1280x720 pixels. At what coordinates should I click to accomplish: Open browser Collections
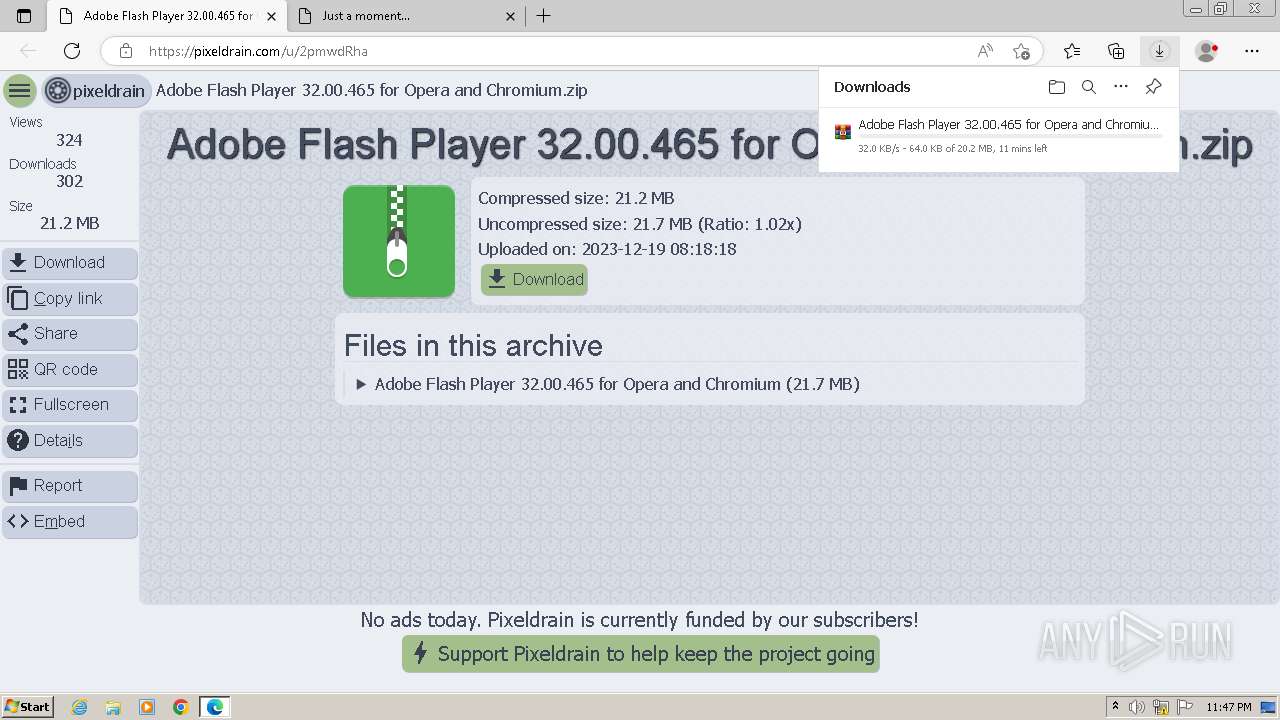[x=1116, y=51]
